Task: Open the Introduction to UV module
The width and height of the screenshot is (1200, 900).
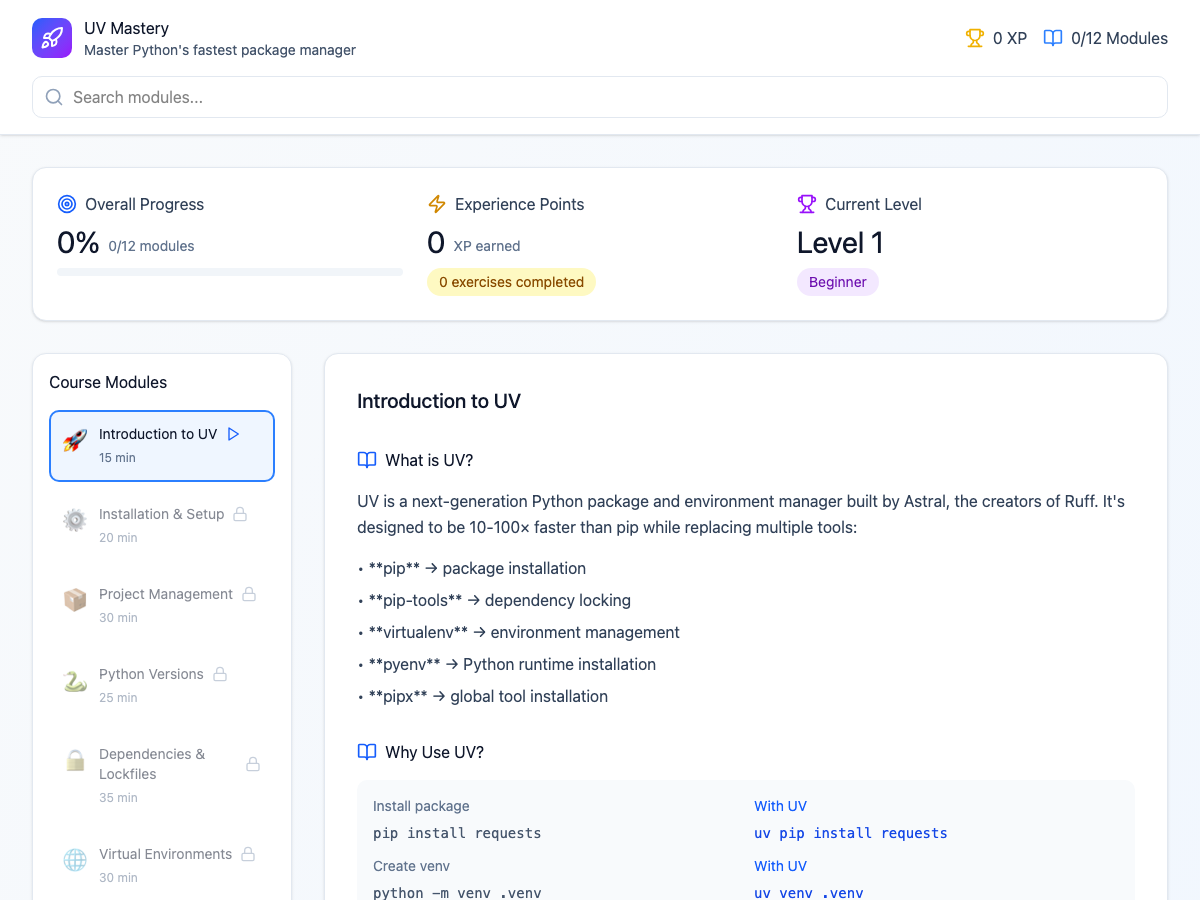Action: pyautogui.click(x=162, y=446)
